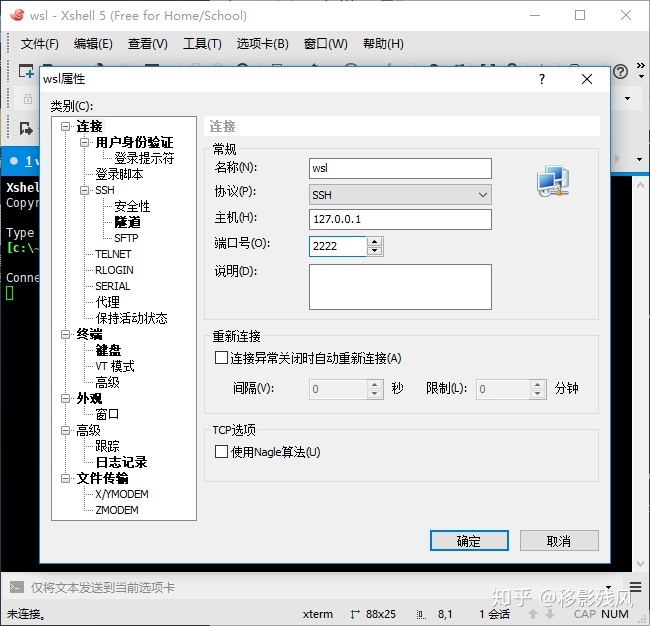Click the new session icon in Xshell toolbar
This screenshot has width=650, height=626.
click(x=26, y=71)
